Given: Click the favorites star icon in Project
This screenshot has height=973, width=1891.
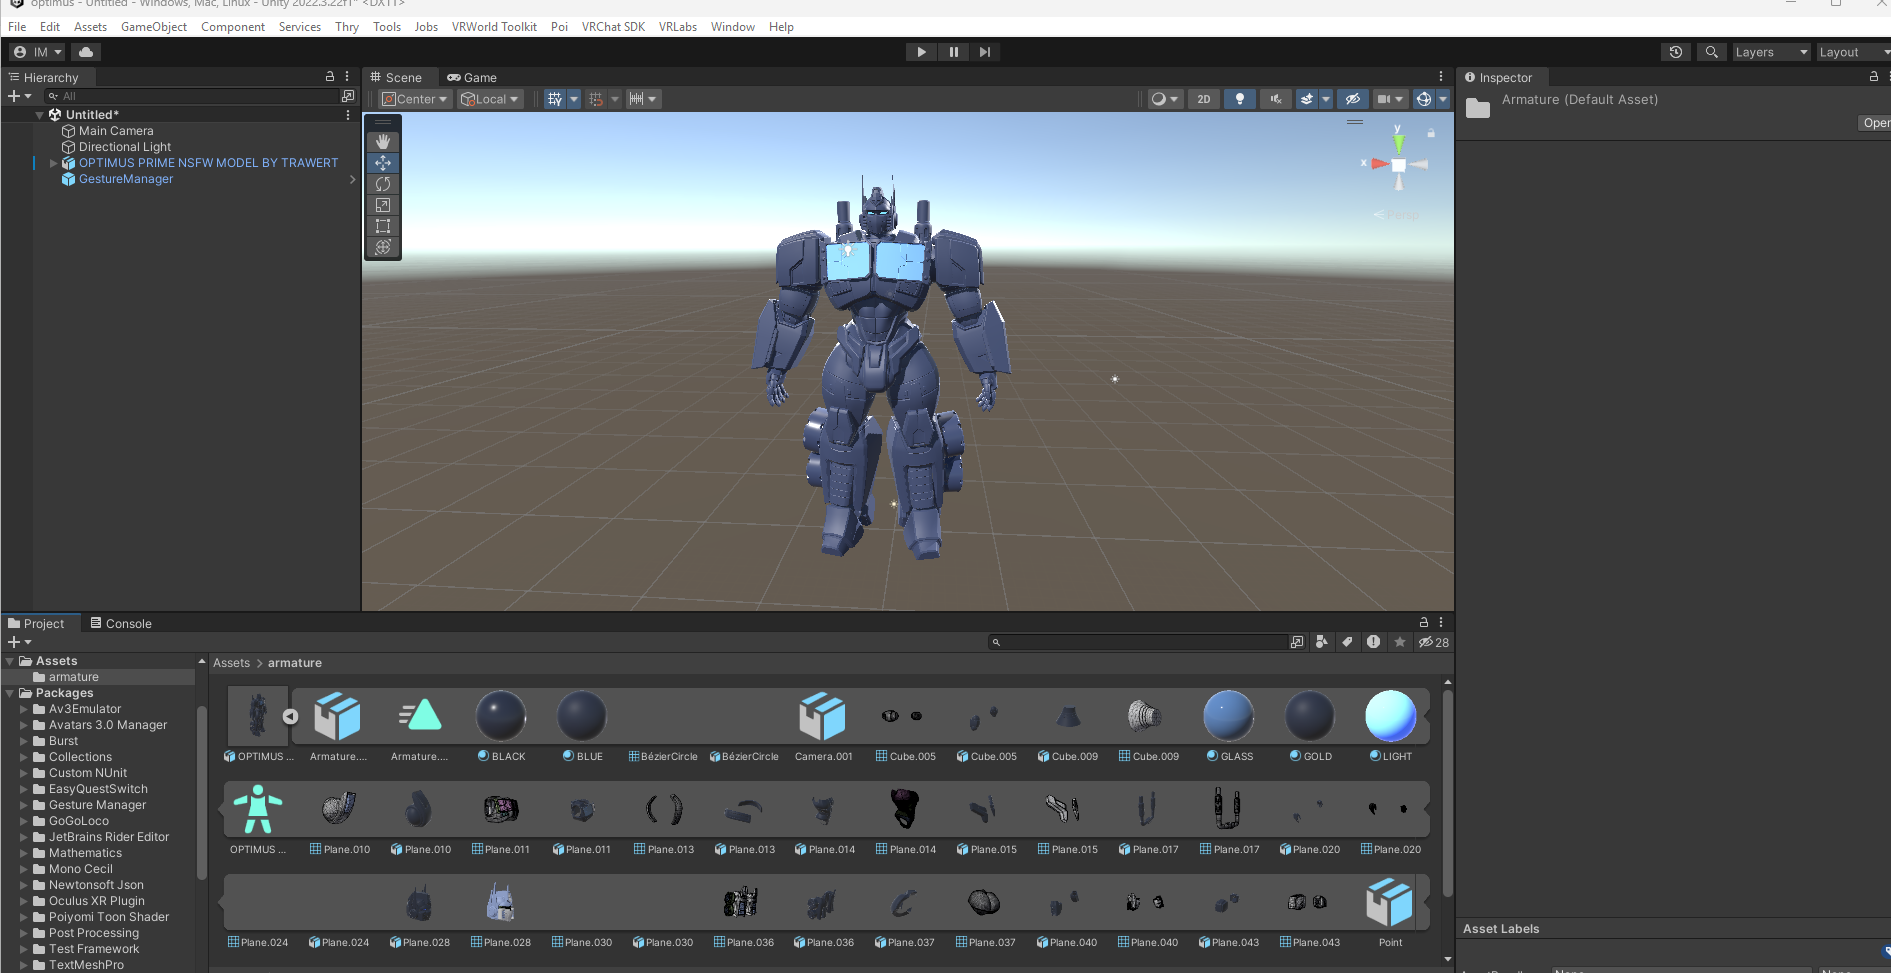Looking at the screenshot, I should [x=1400, y=642].
